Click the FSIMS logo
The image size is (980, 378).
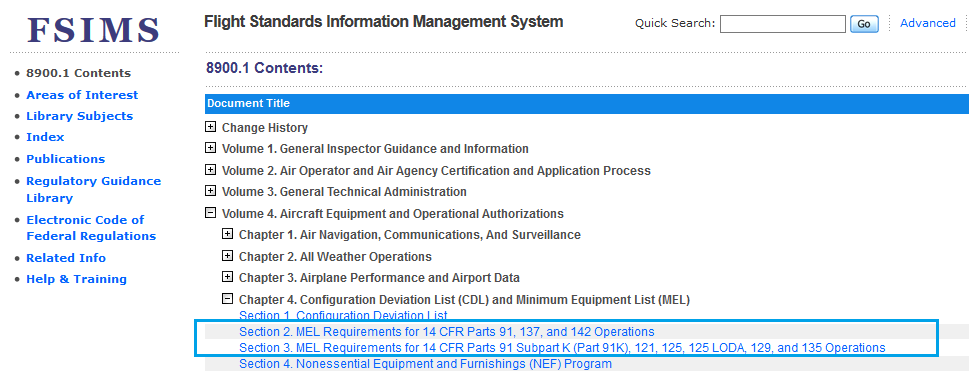pyautogui.click(x=94, y=29)
